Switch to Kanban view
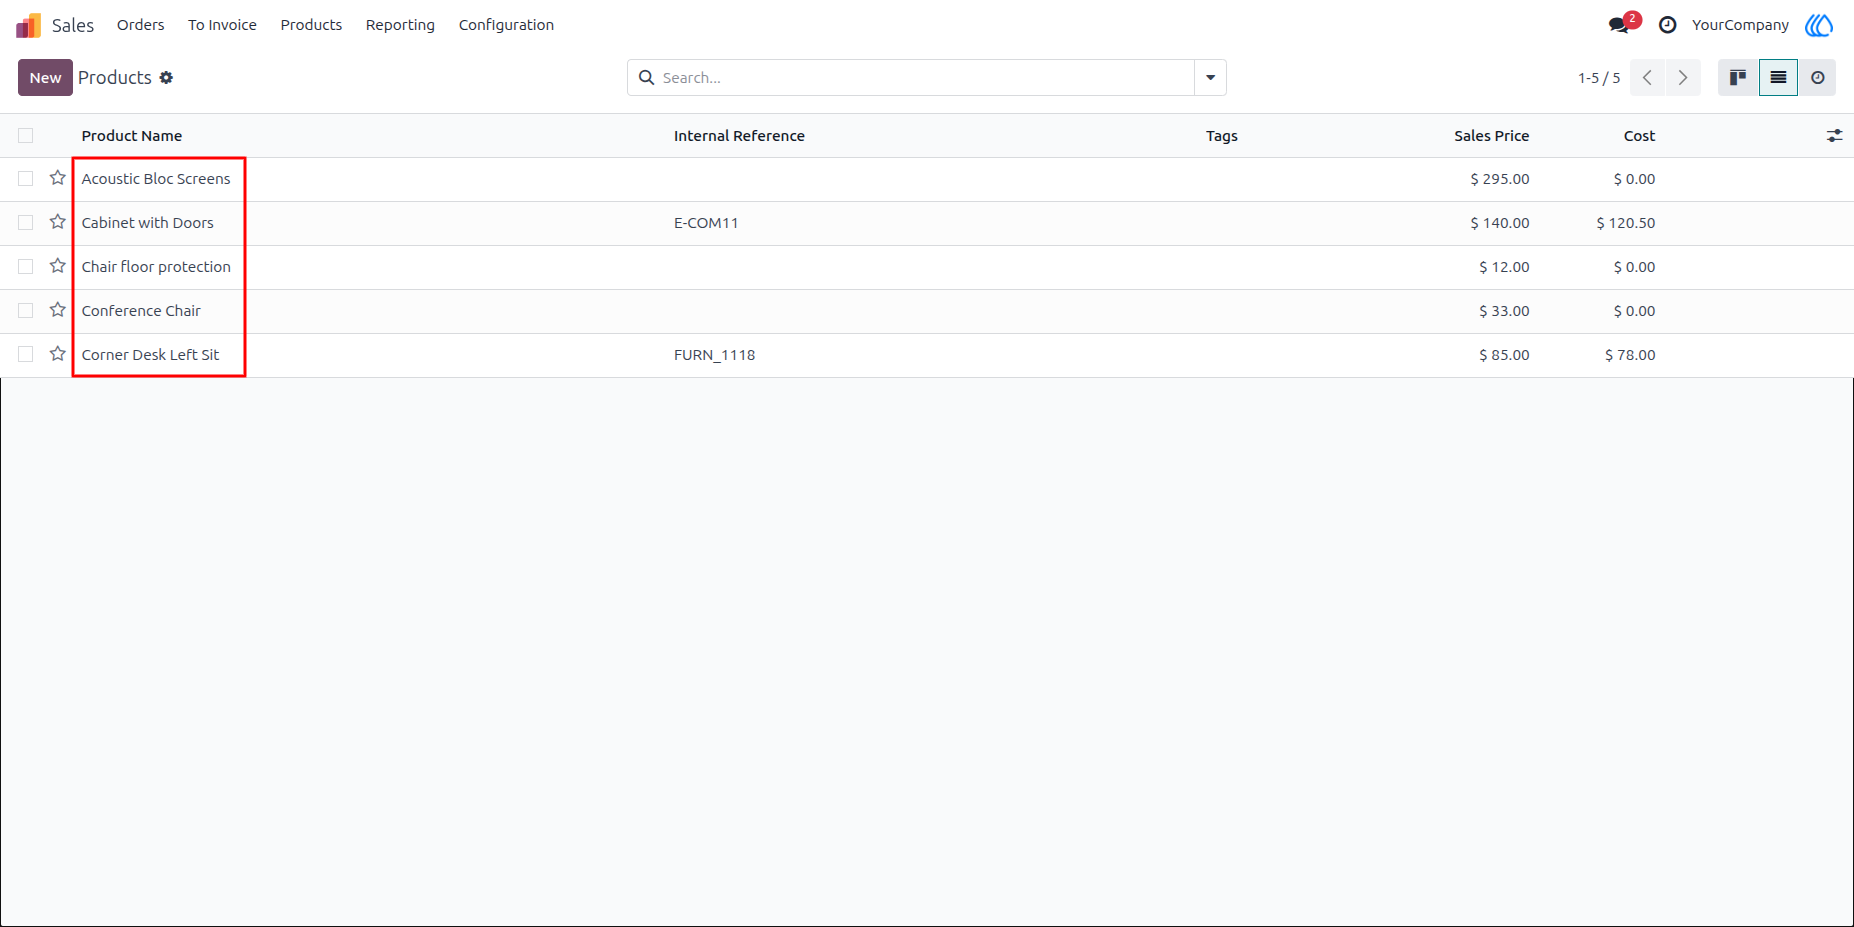 pos(1738,77)
